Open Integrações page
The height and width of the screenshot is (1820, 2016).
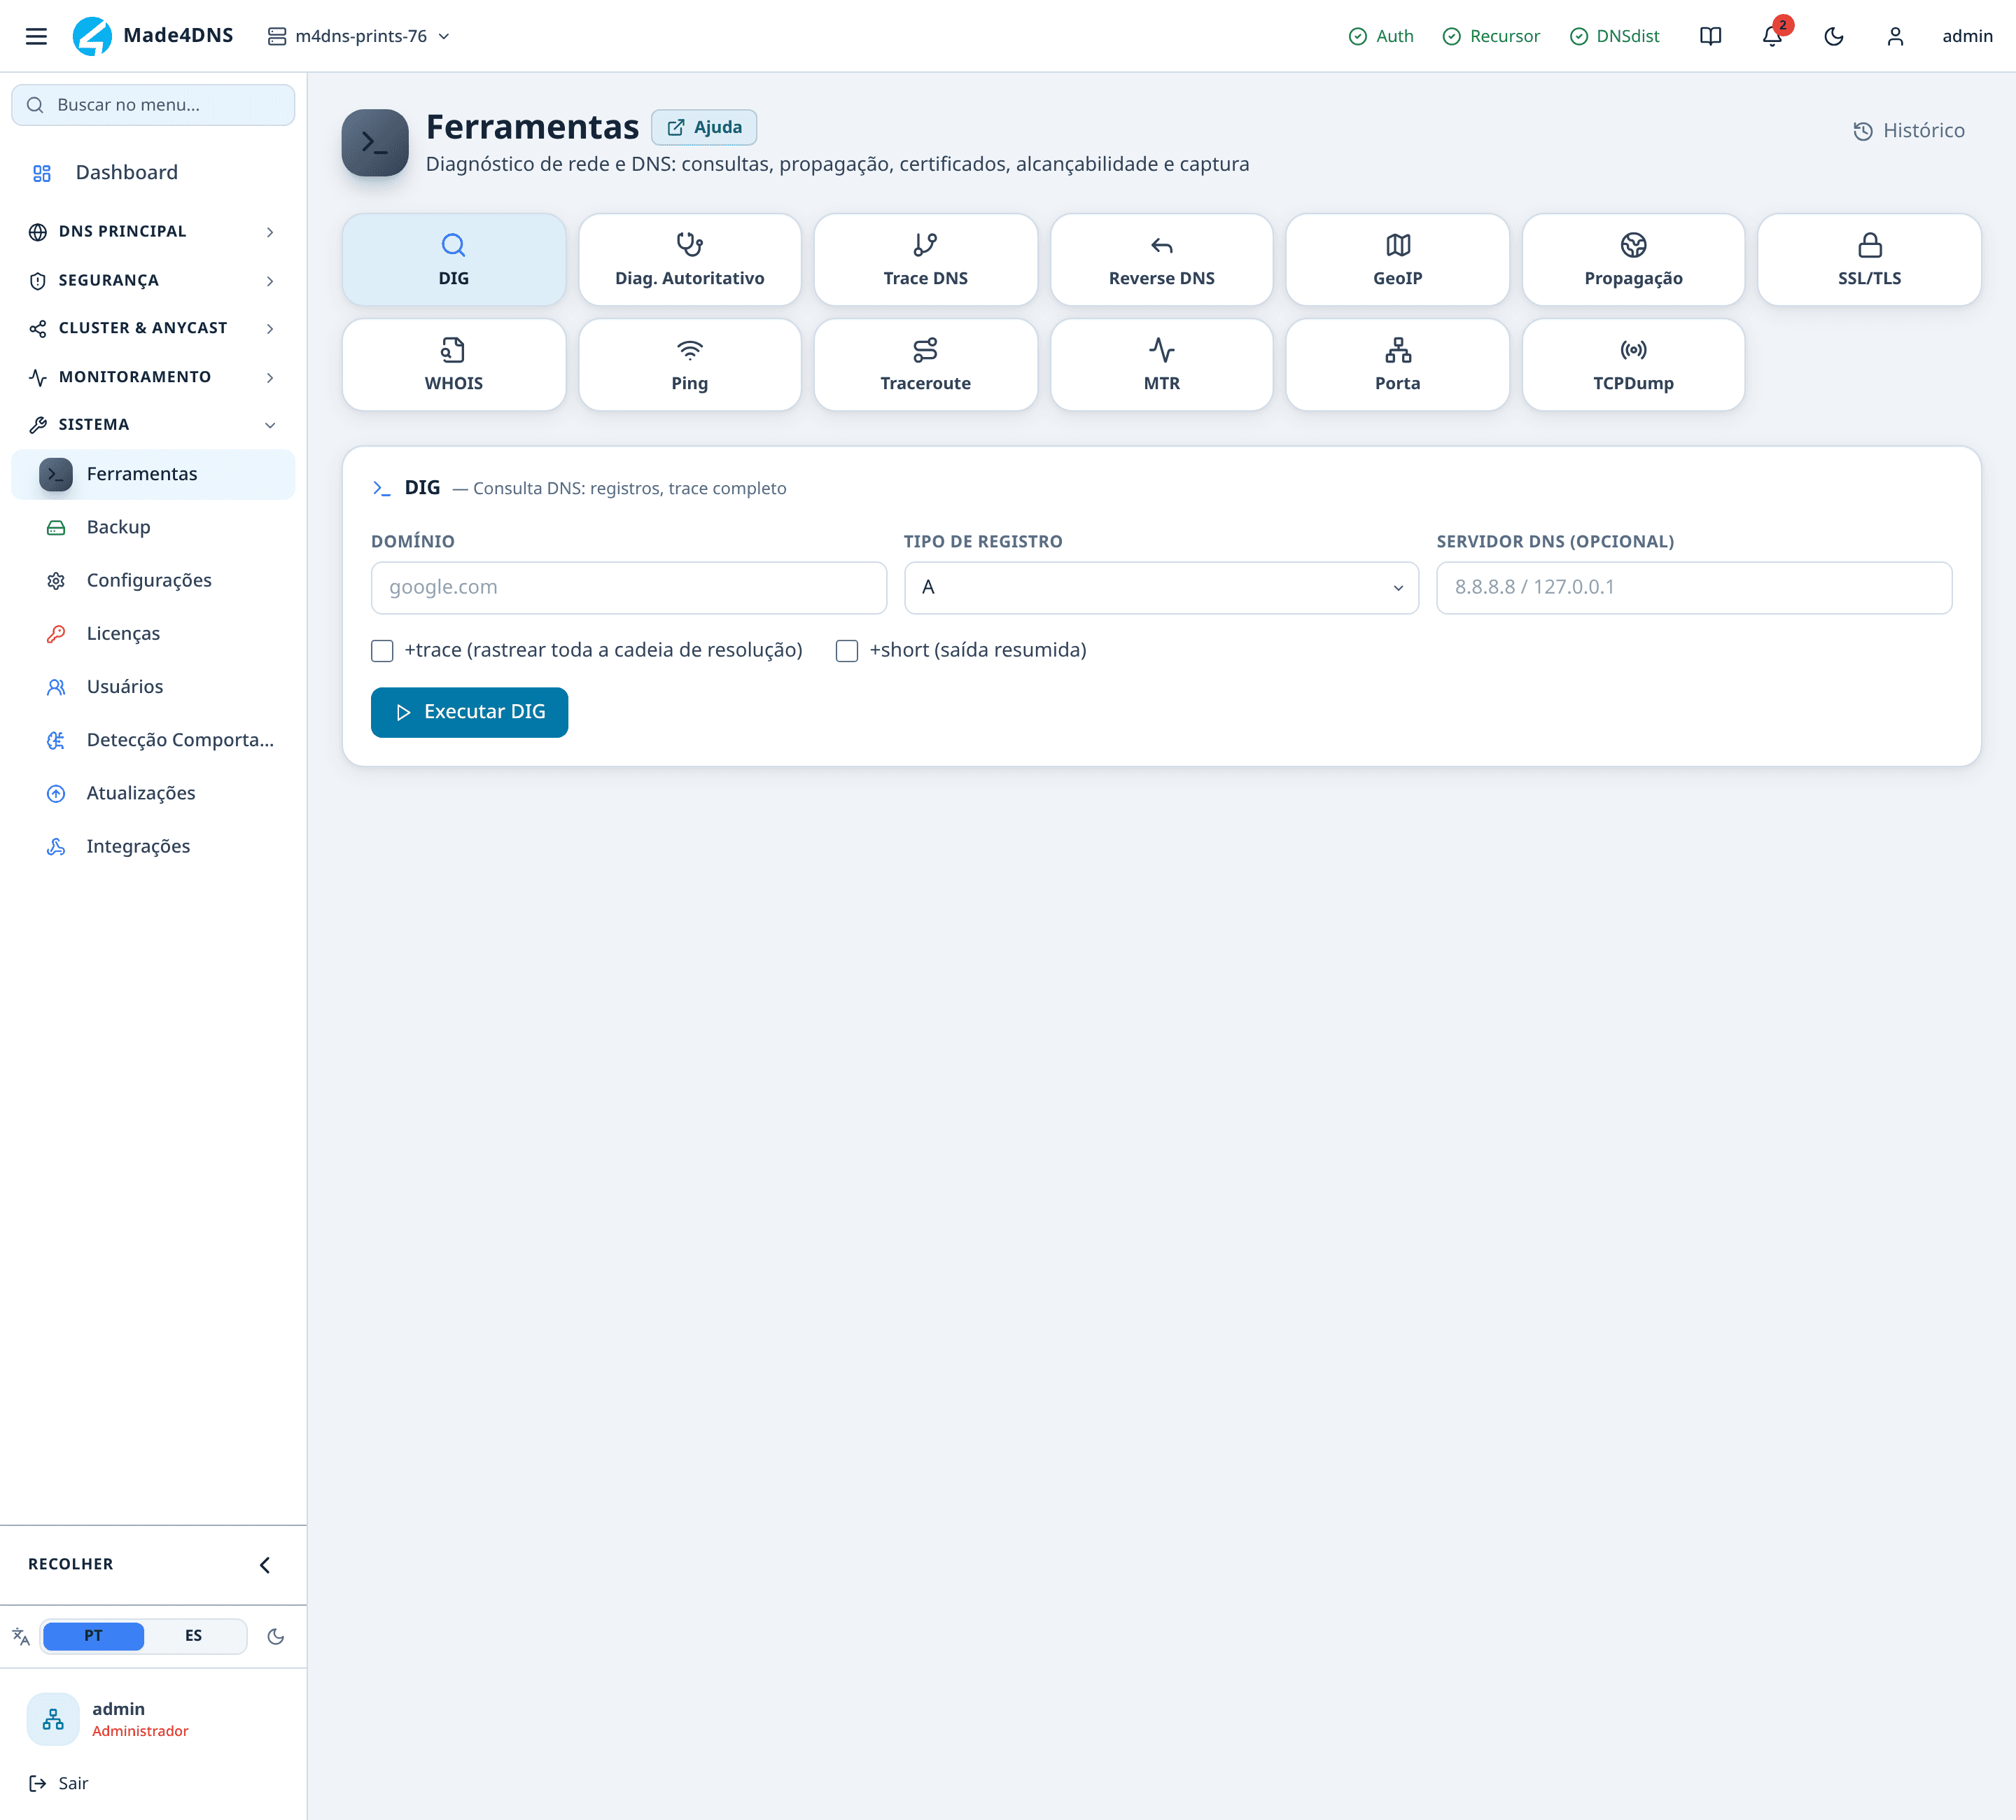click(153, 846)
